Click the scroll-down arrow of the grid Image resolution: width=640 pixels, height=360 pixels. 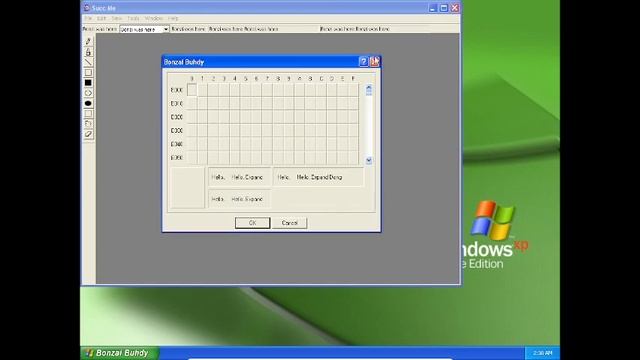coord(369,160)
